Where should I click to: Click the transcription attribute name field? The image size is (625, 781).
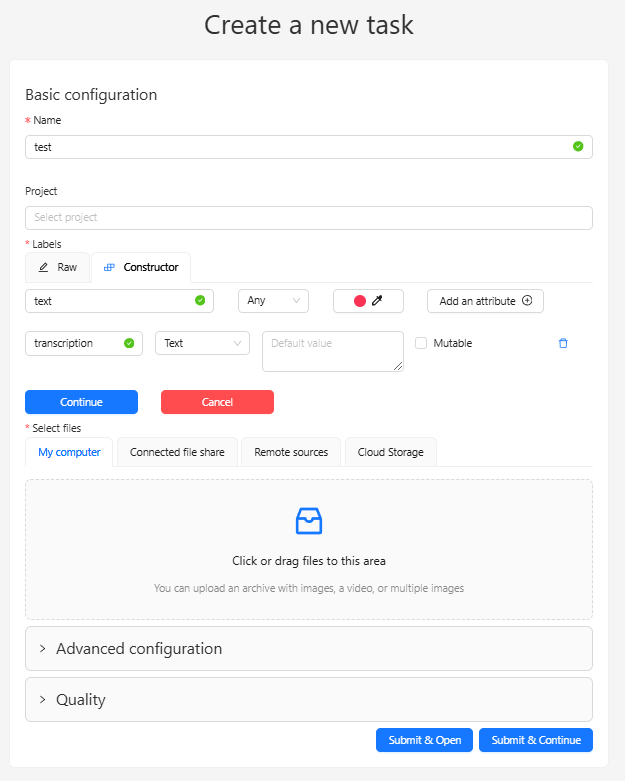coord(84,343)
